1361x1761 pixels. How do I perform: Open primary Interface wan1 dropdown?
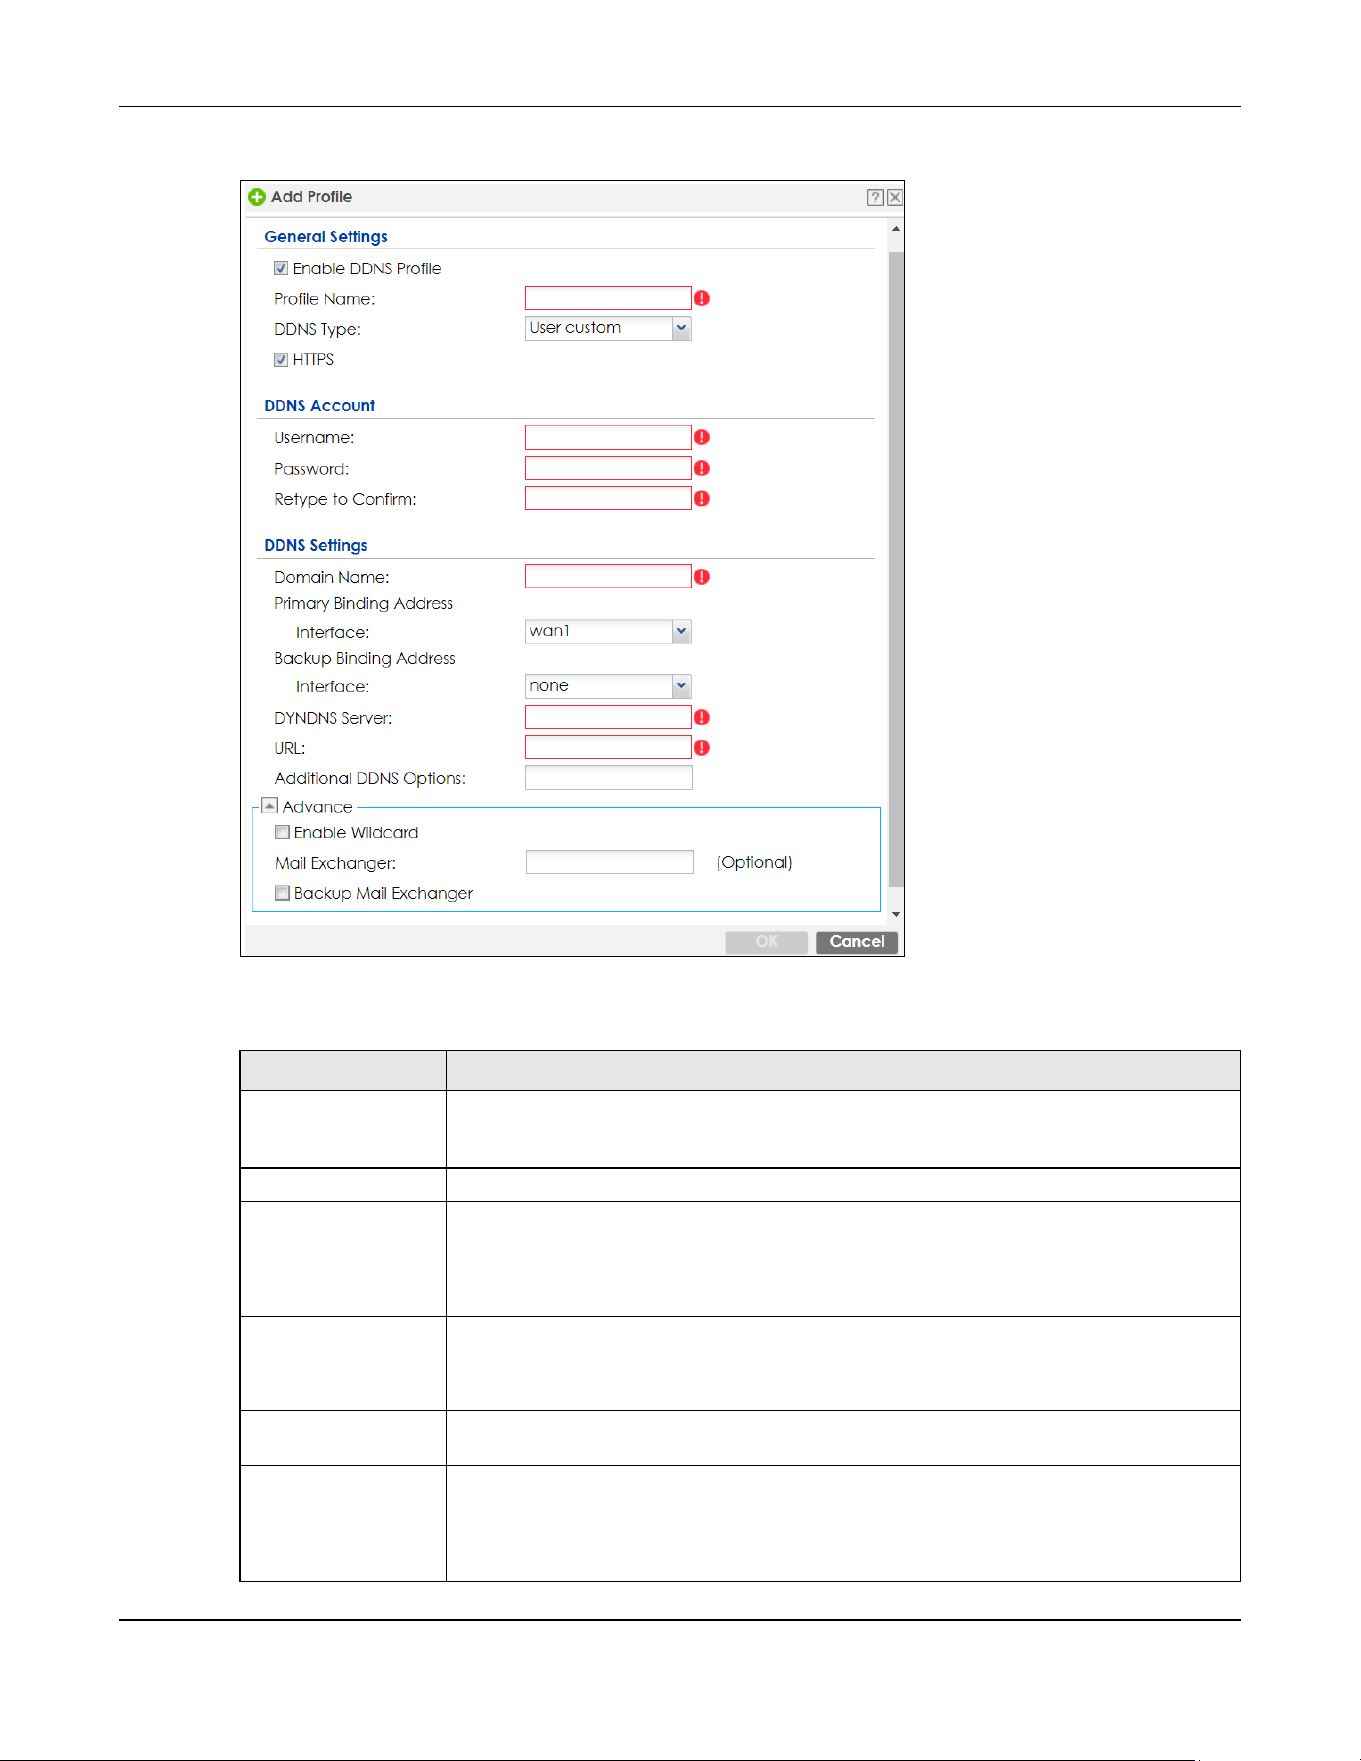681,631
